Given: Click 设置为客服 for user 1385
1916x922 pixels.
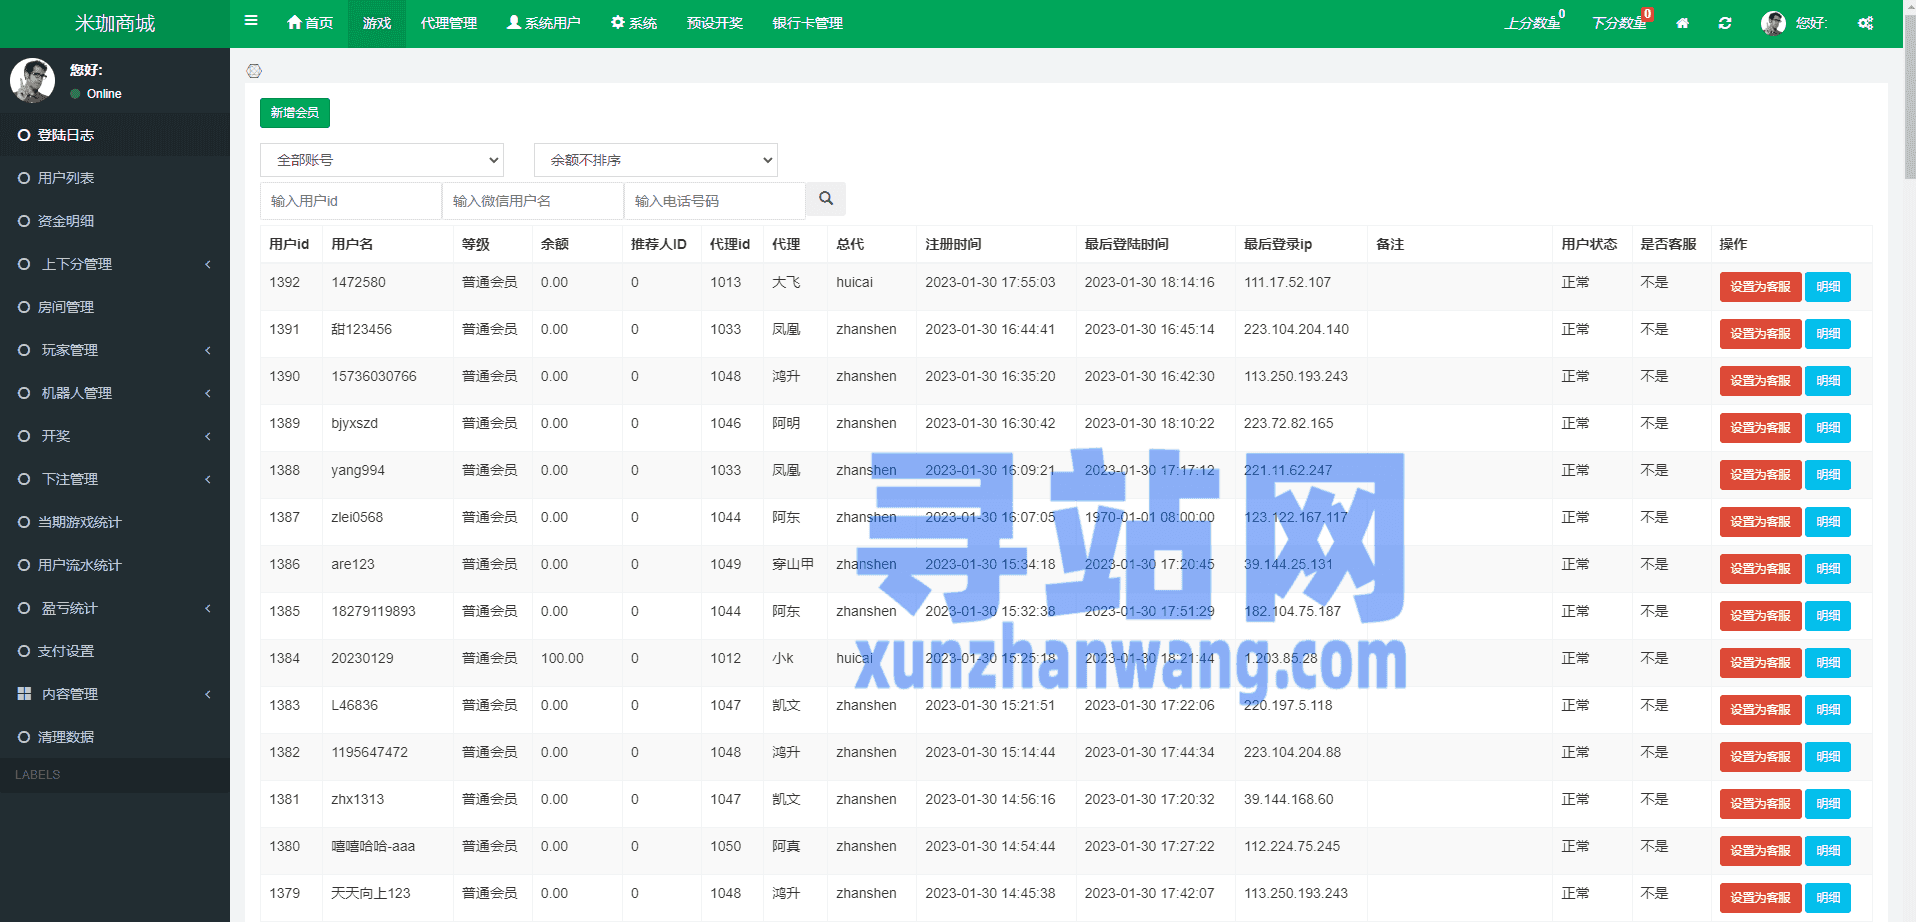Looking at the screenshot, I should tap(1760, 616).
